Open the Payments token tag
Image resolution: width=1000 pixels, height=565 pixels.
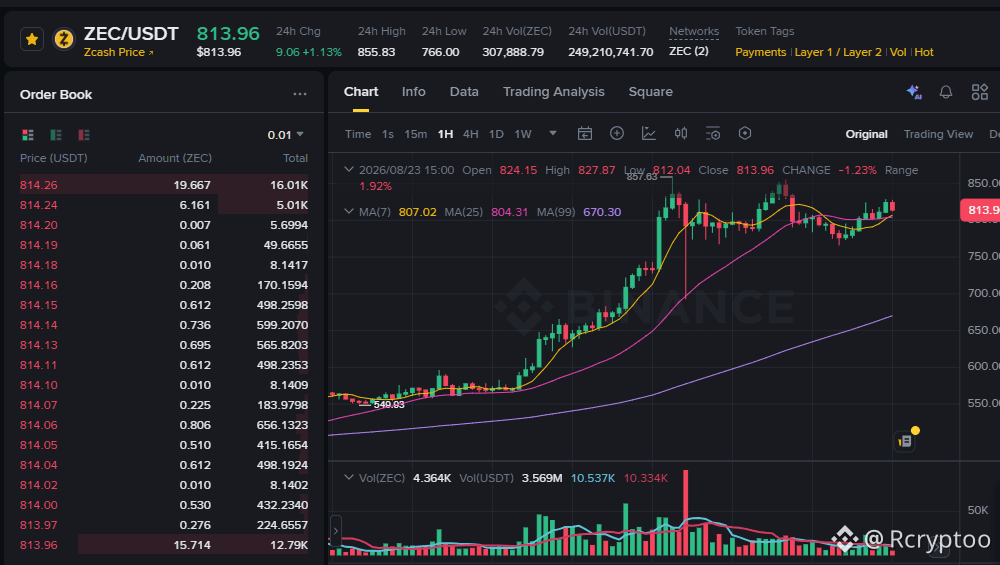760,52
